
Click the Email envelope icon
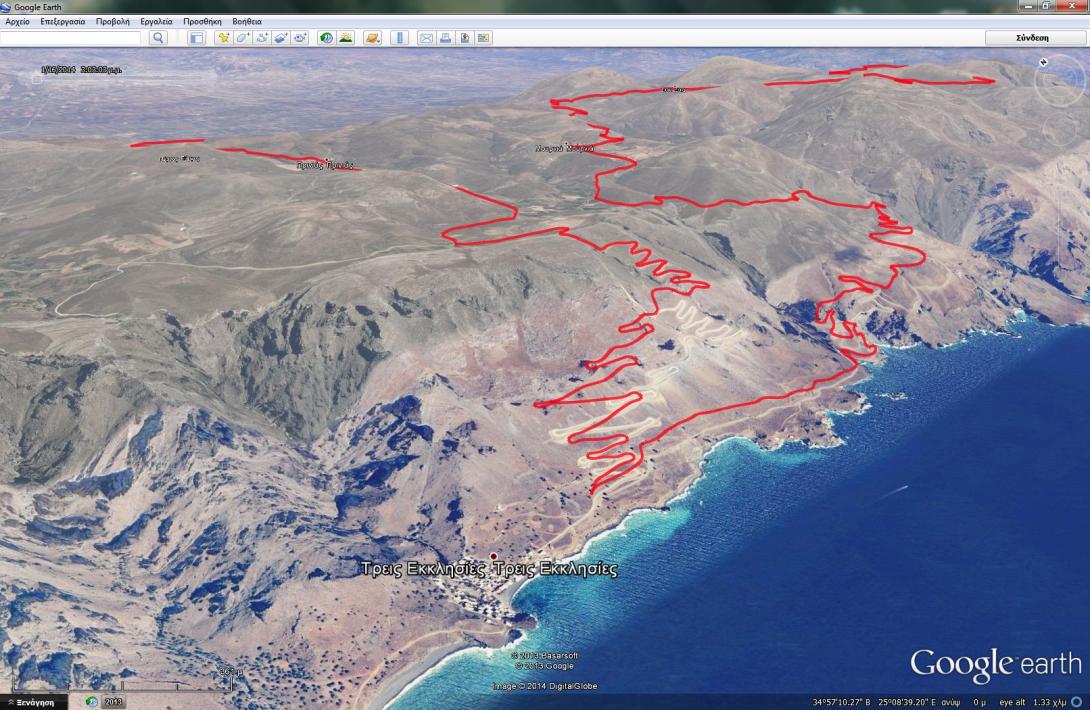click(426, 38)
